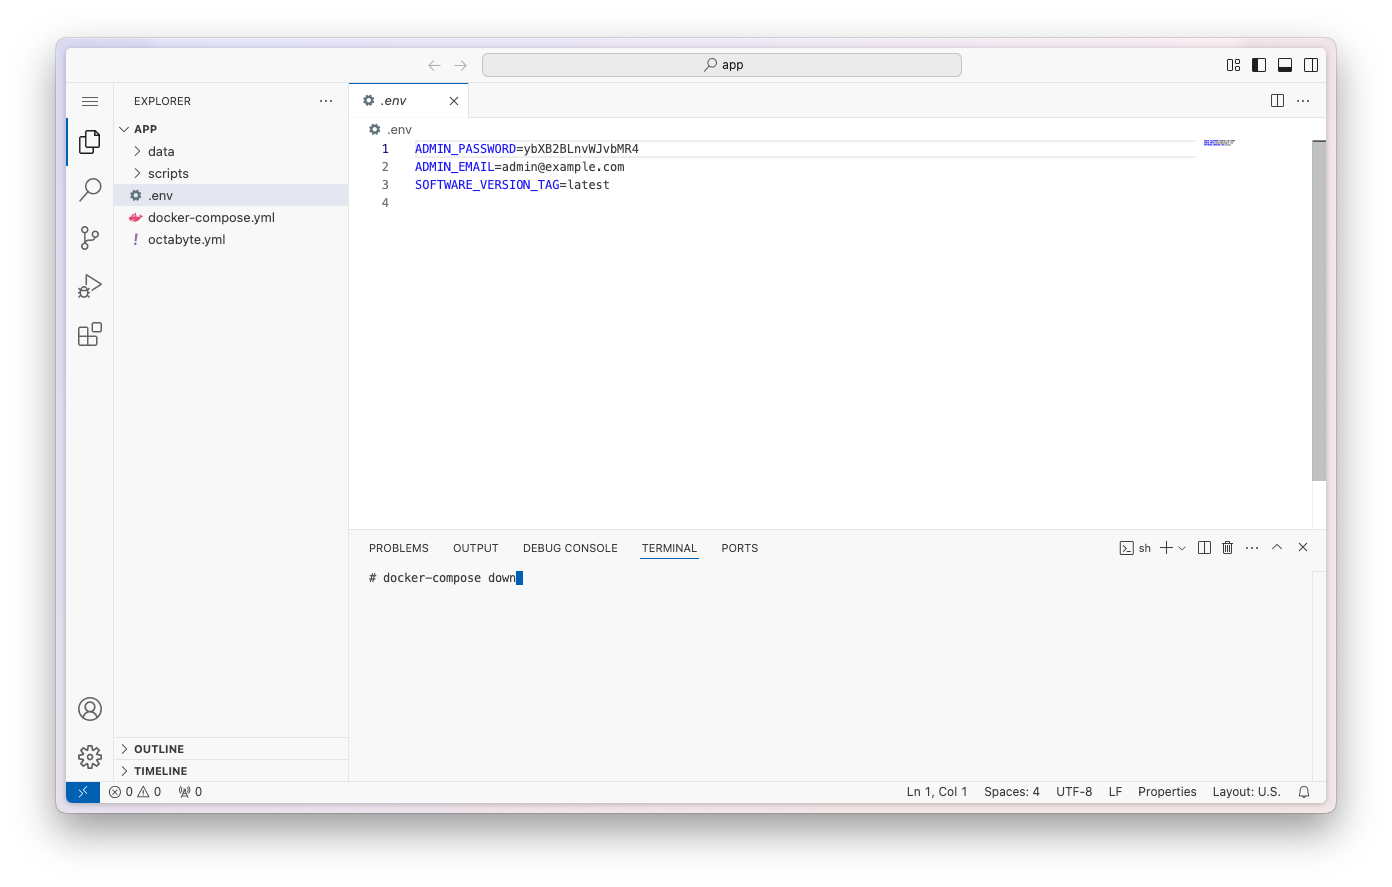Viewport: 1392px width, 887px height.
Task: Open the Accounts menu icon
Action: (90, 709)
